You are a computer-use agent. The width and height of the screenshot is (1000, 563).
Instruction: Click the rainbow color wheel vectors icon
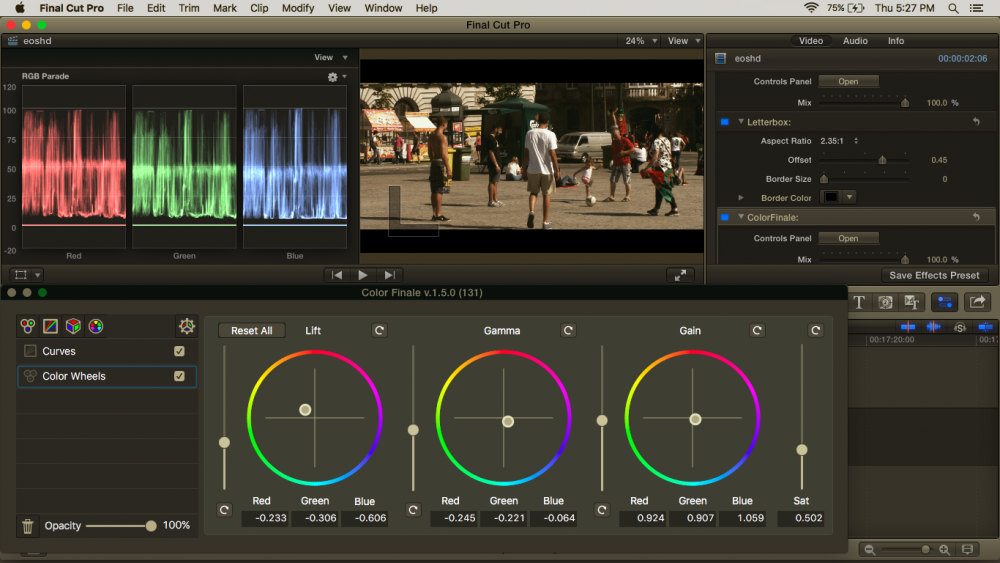[x=96, y=326]
